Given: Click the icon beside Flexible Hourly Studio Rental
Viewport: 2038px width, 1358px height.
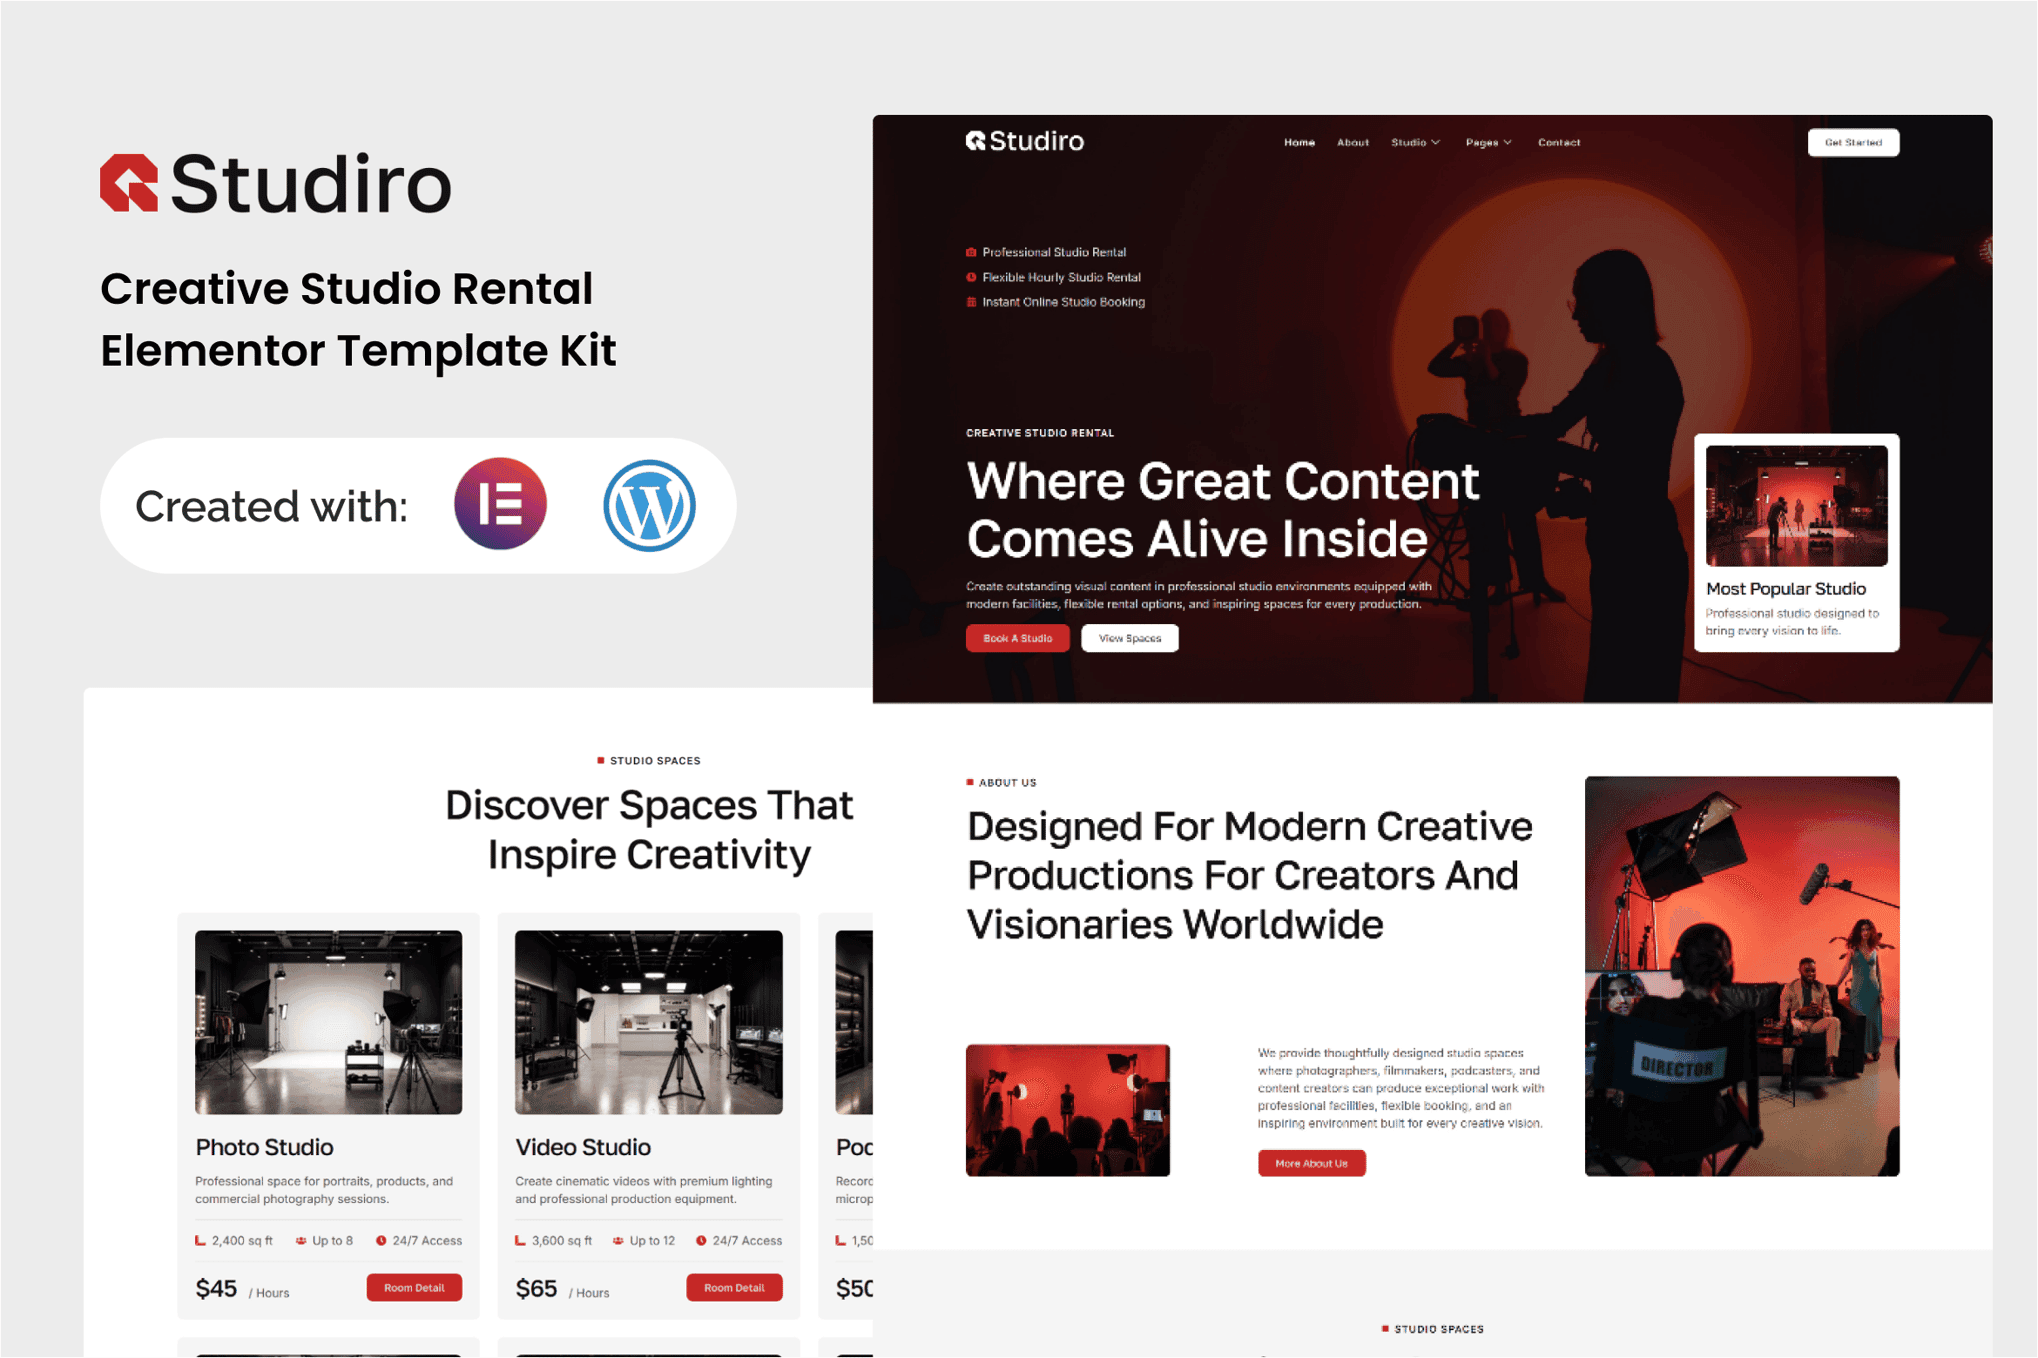Looking at the screenshot, I should [x=971, y=277].
